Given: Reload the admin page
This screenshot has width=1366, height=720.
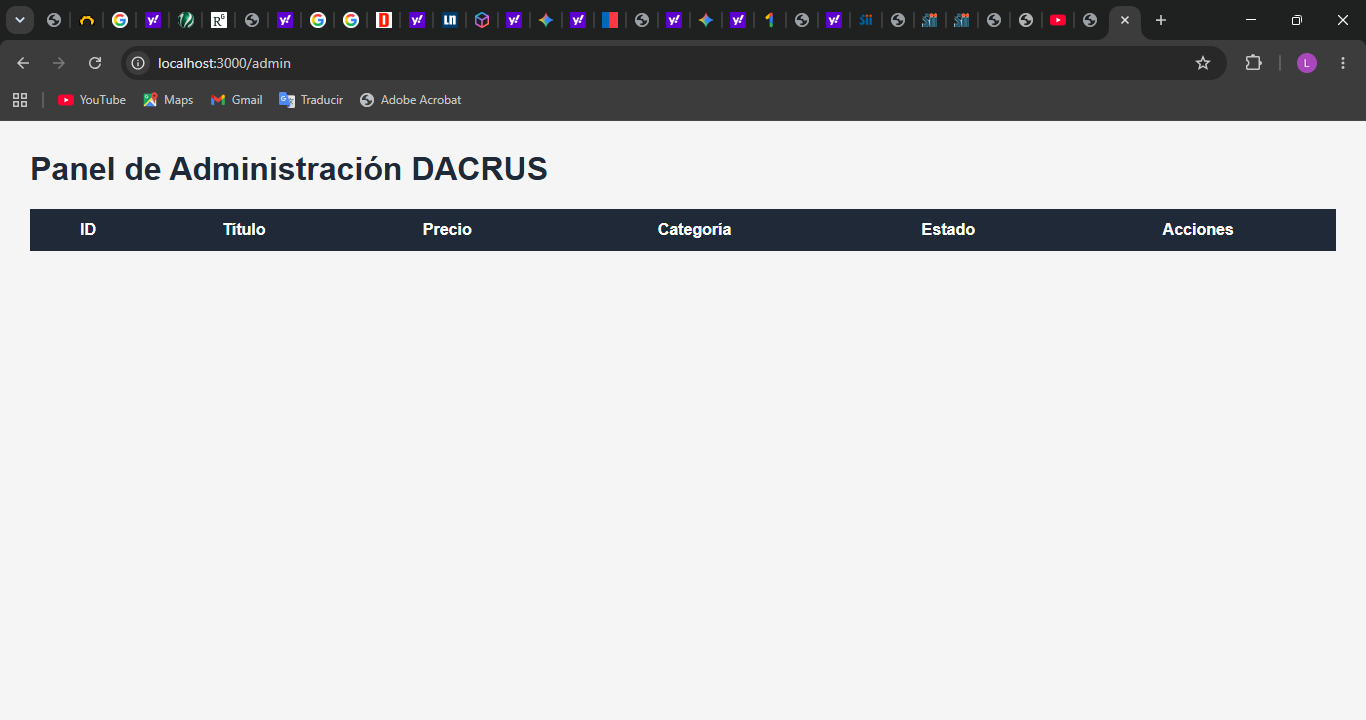Looking at the screenshot, I should (x=95, y=63).
